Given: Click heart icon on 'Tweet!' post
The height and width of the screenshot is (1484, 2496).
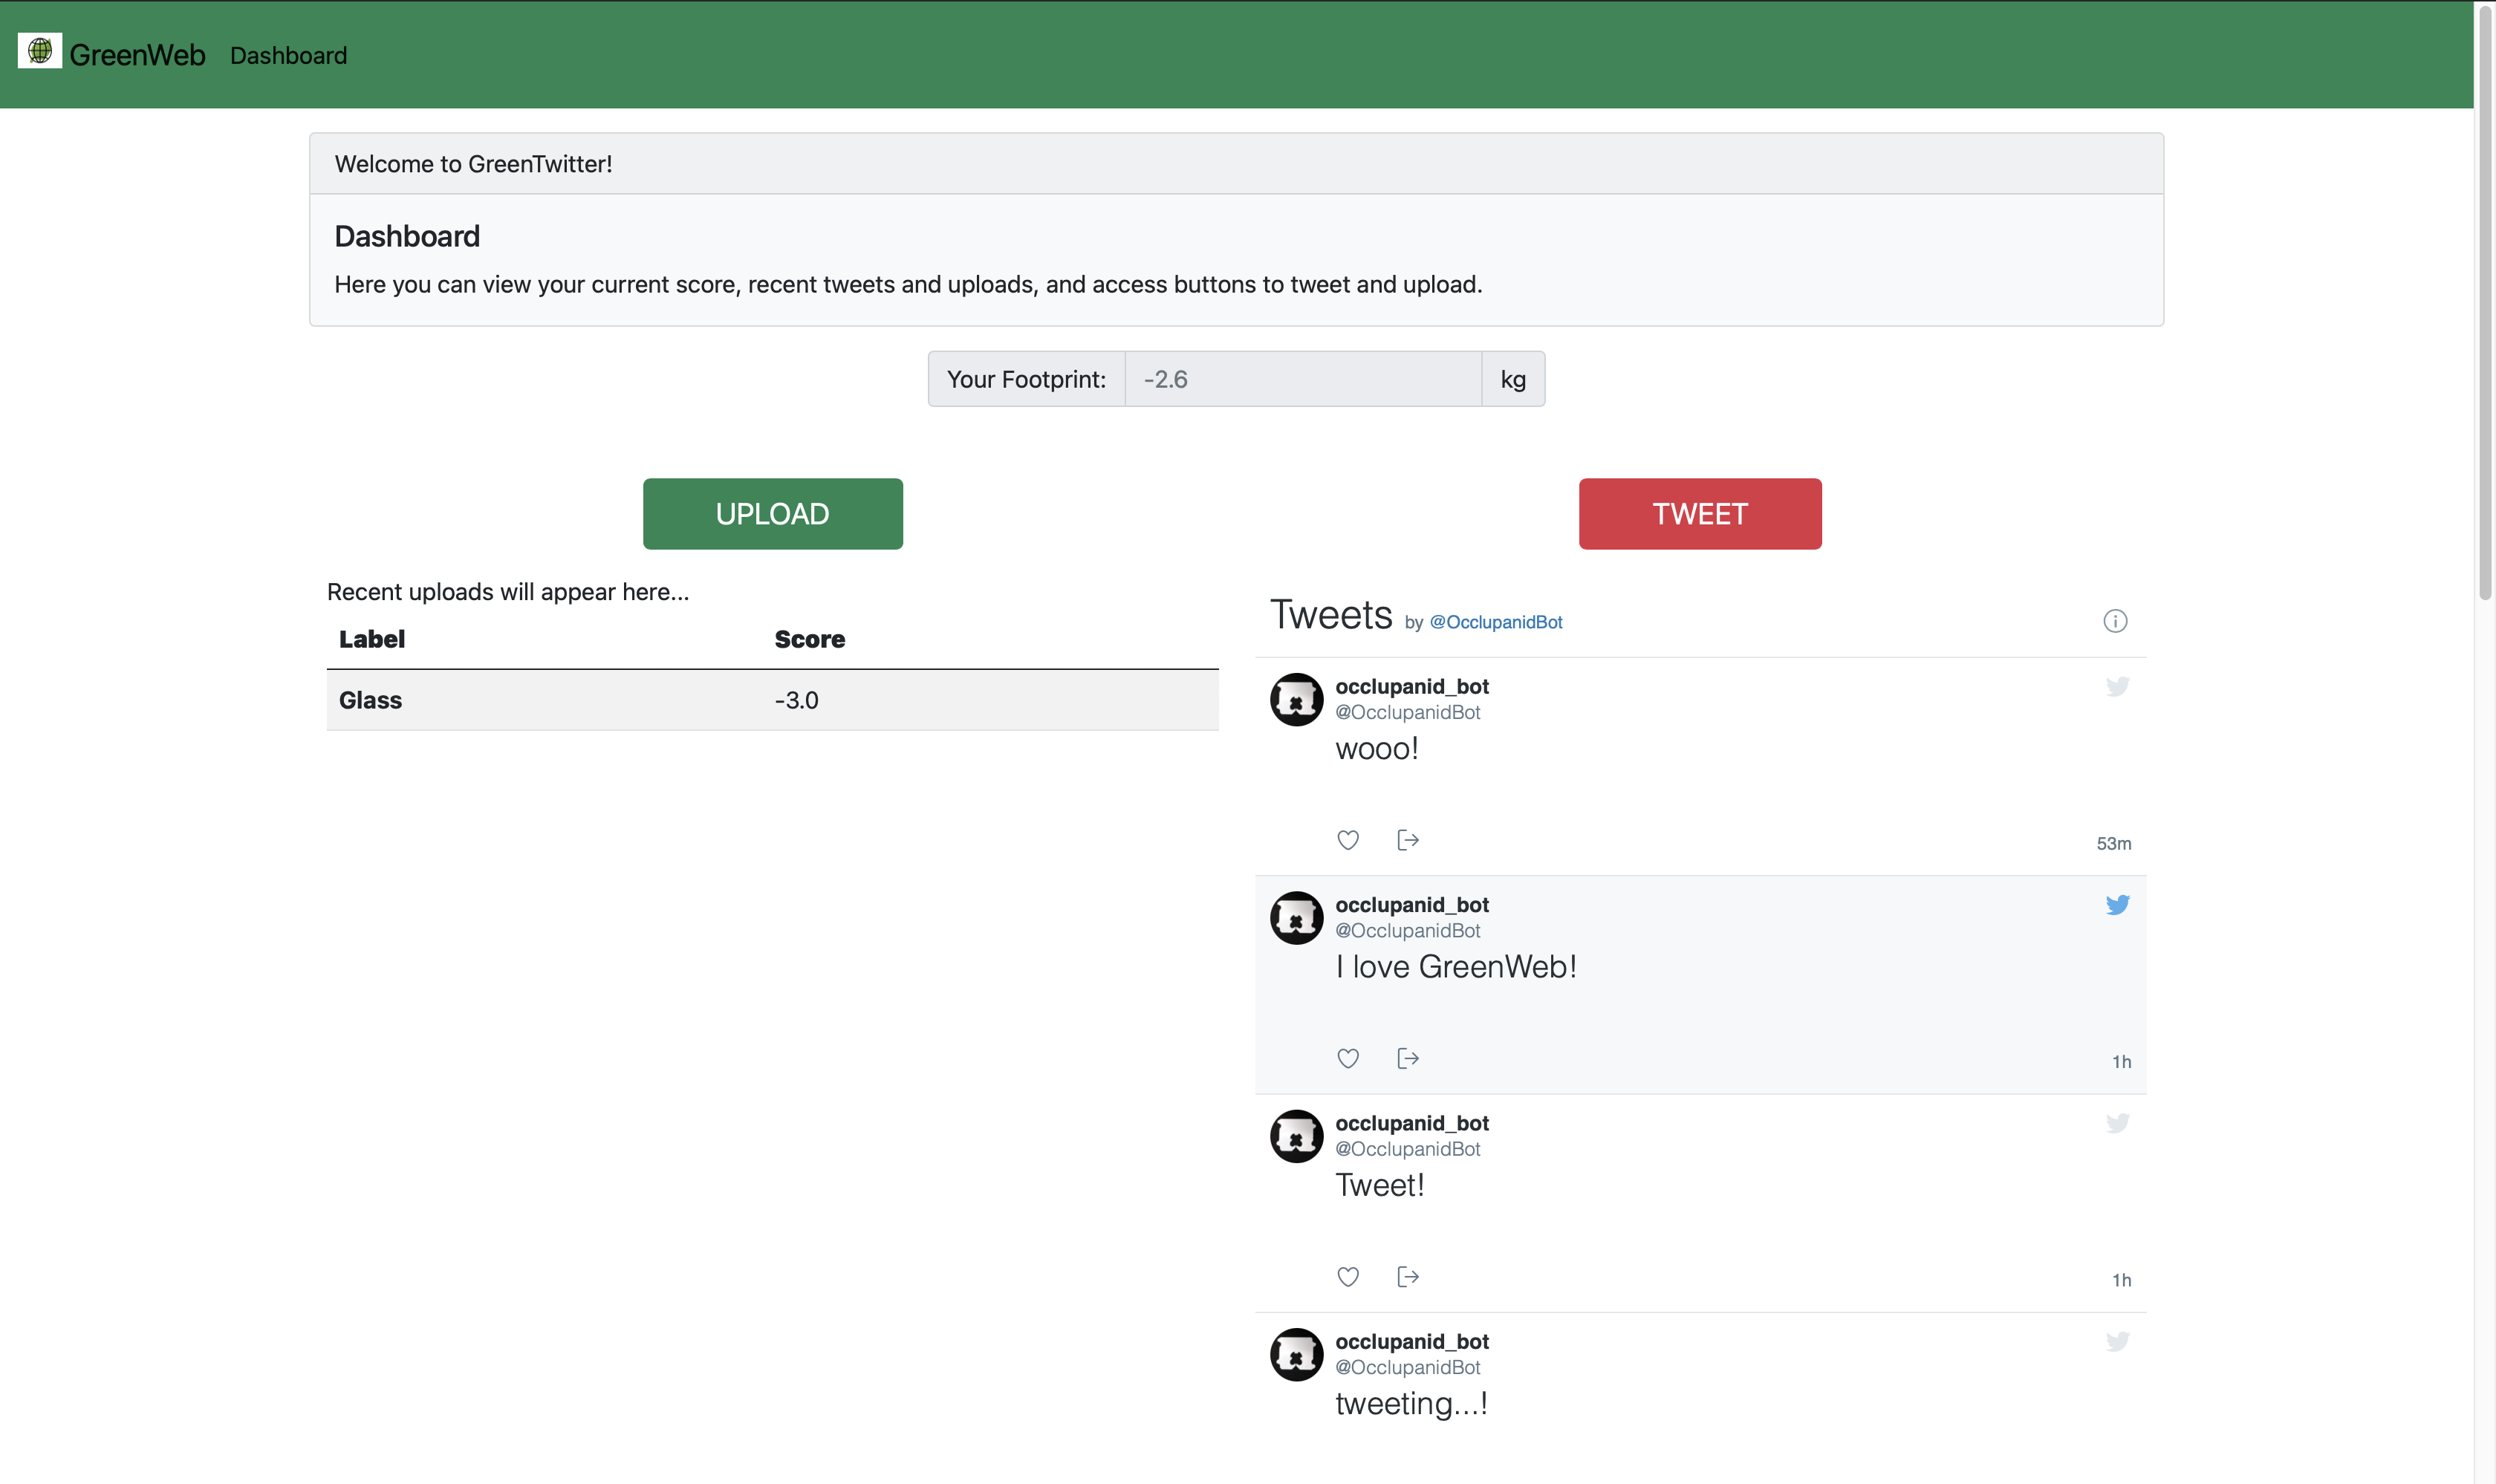Looking at the screenshot, I should 1347,1277.
